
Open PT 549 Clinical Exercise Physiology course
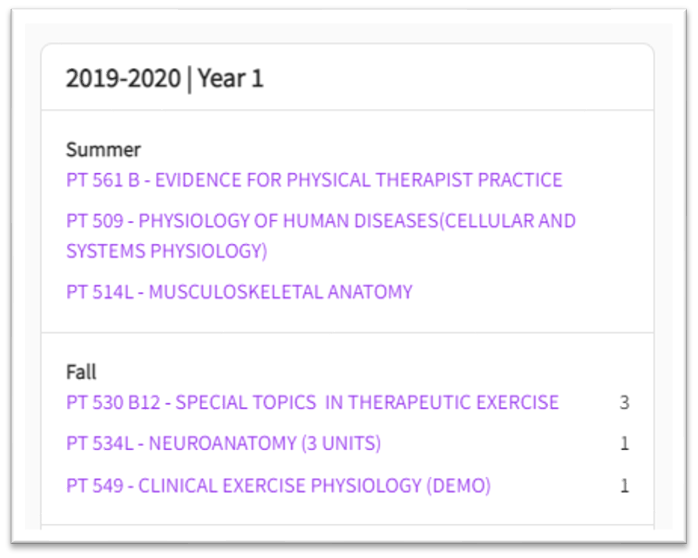[278, 486]
